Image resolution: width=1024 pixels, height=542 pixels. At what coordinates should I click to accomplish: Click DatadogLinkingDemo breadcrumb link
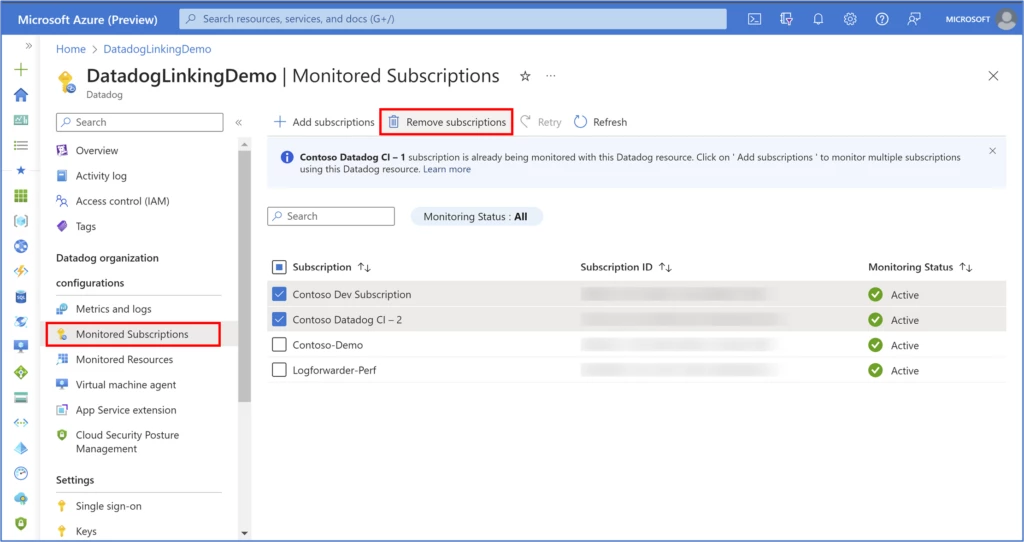click(x=157, y=49)
